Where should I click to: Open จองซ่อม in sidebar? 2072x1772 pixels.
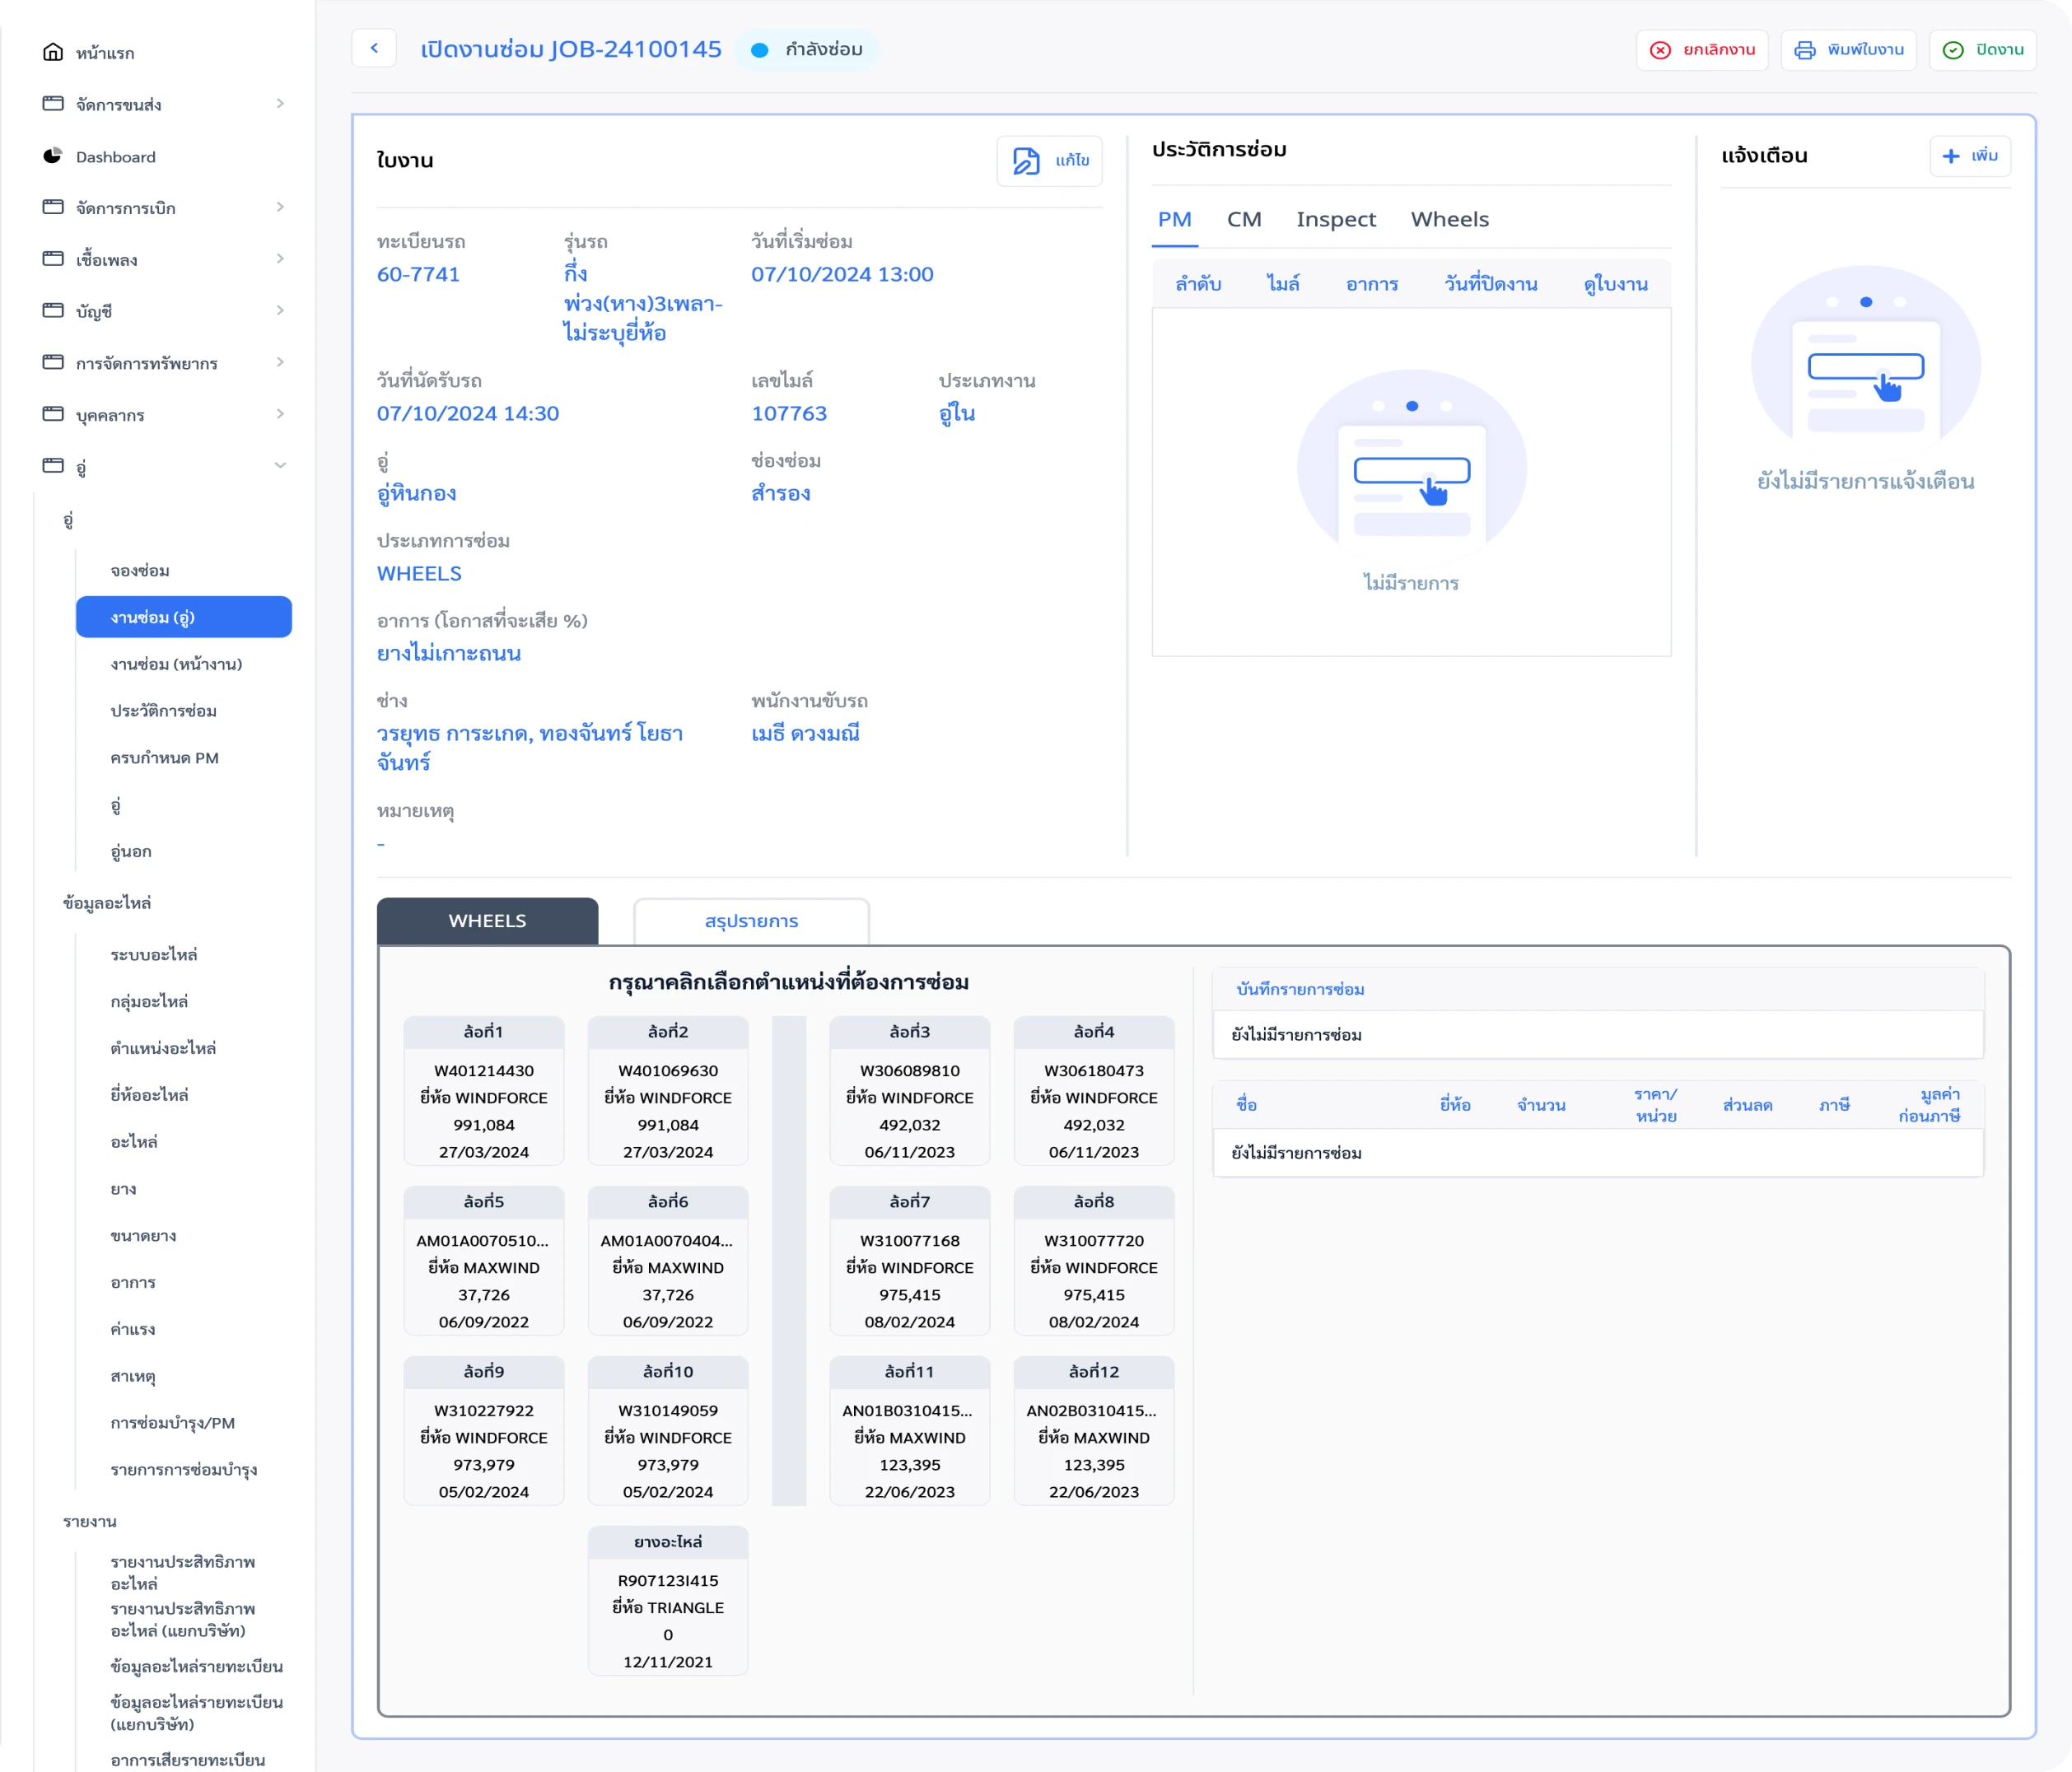pyautogui.click(x=140, y=570)
